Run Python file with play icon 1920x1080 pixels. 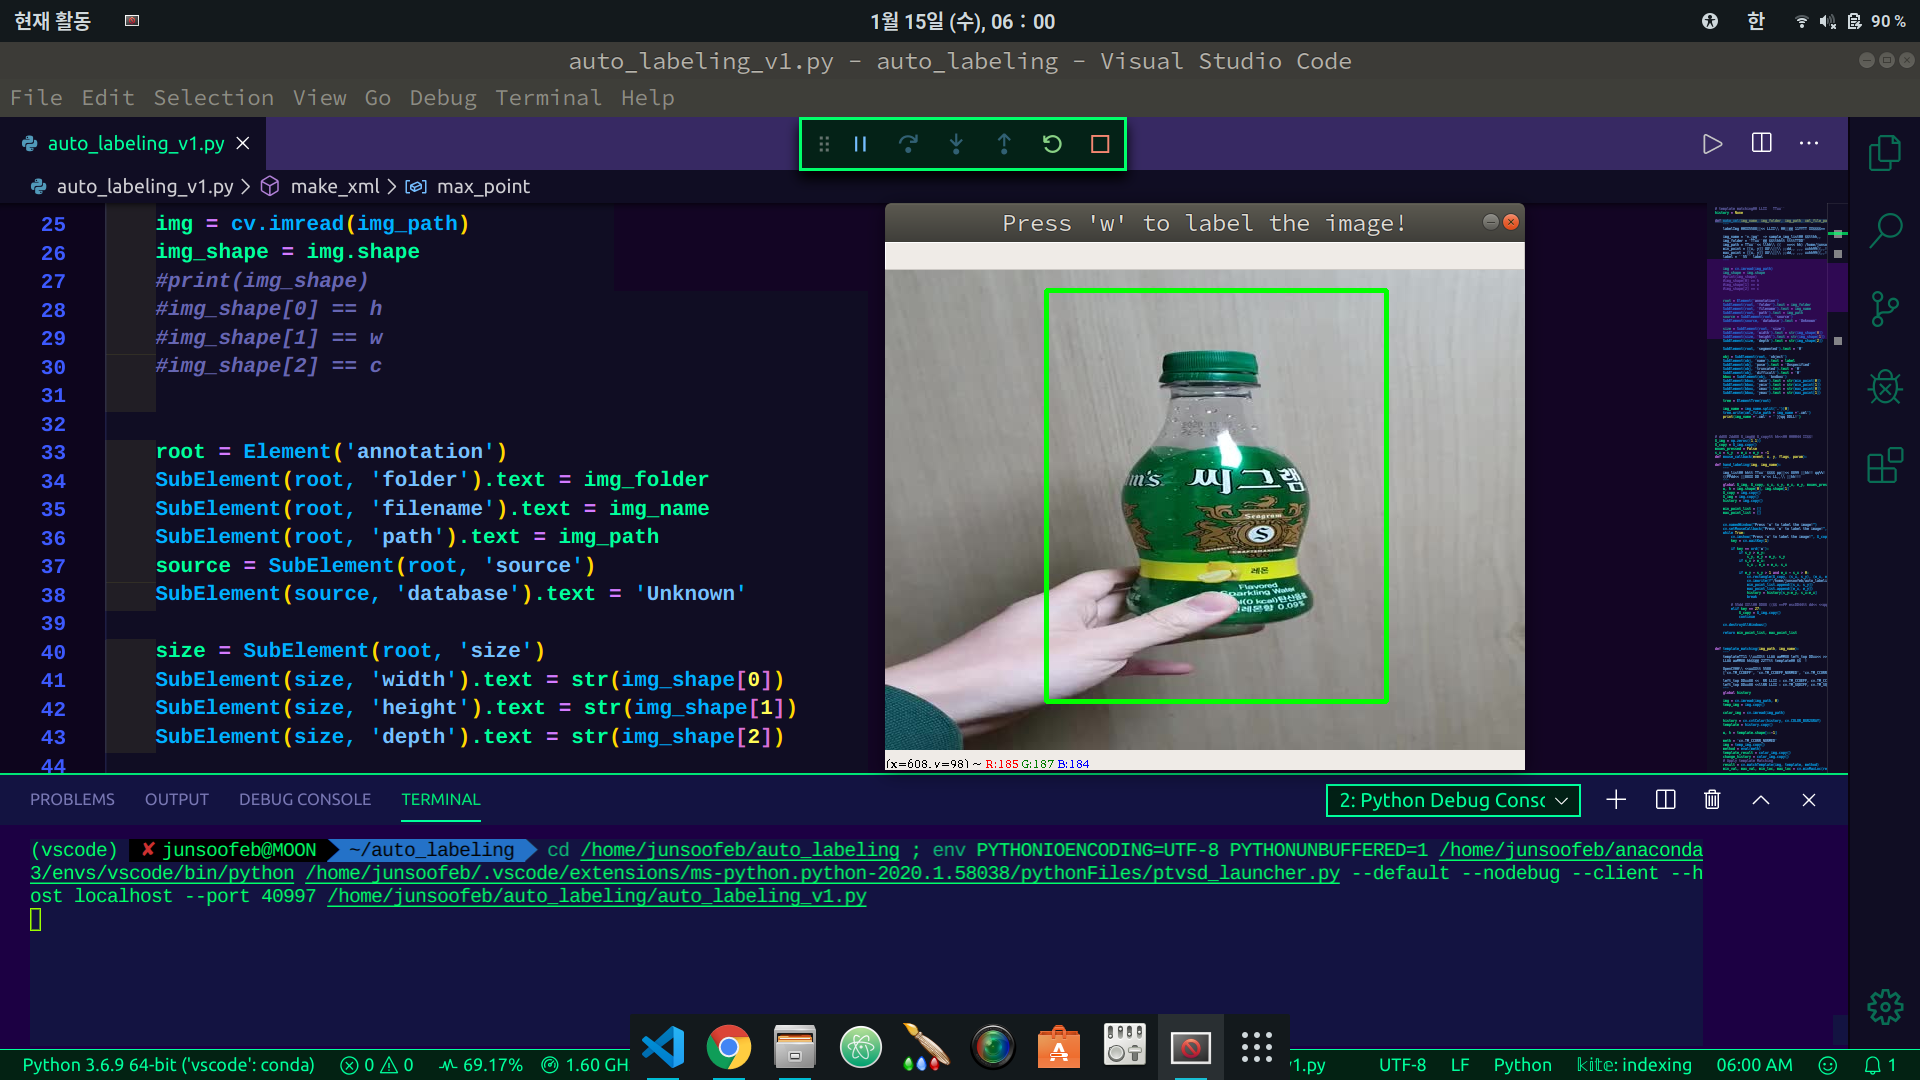tap(1712, 143)
